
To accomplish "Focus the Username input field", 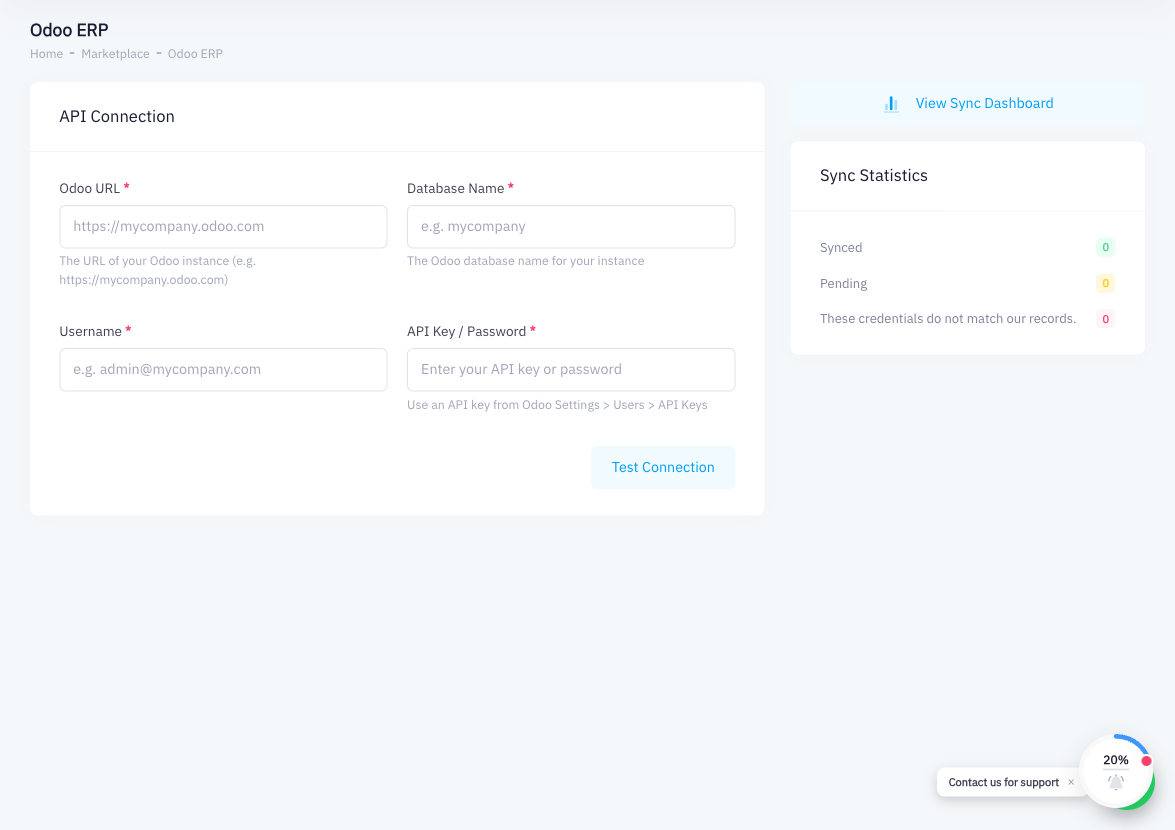I will (x=223, y=369).
